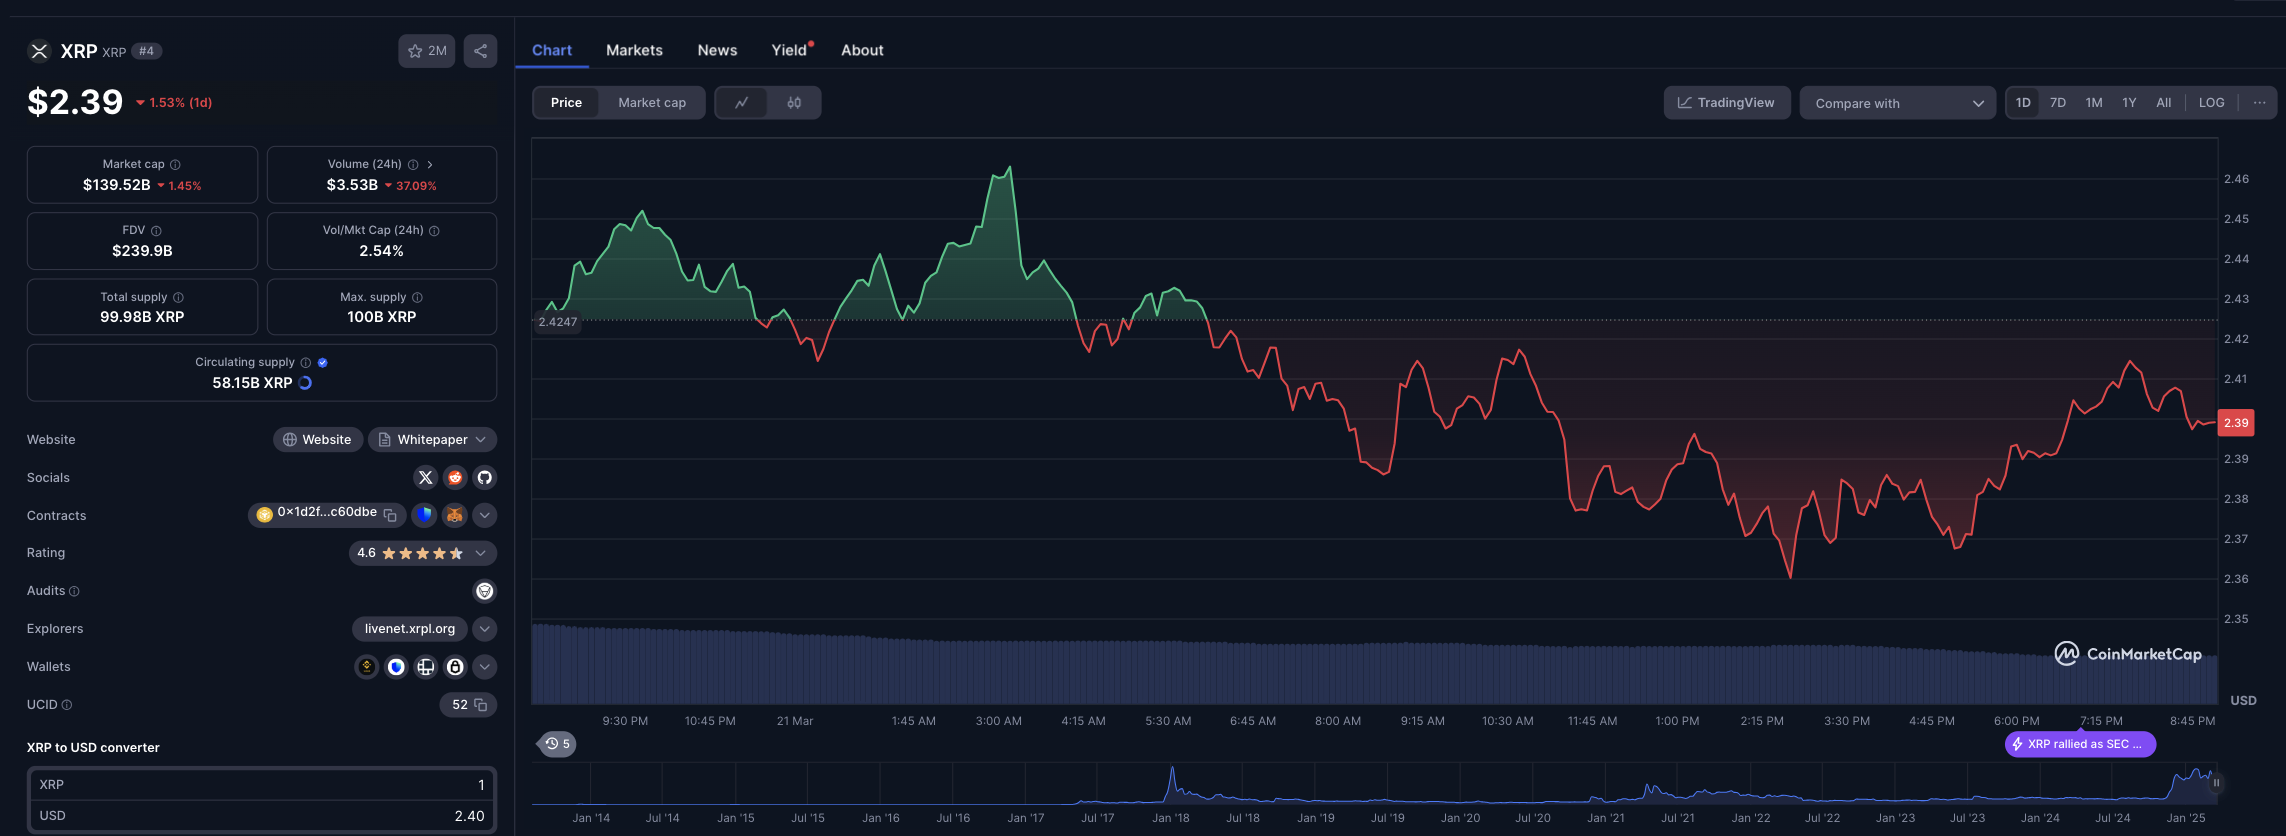
Task: Visit the XRP Website link
Action: click(317, 440)
